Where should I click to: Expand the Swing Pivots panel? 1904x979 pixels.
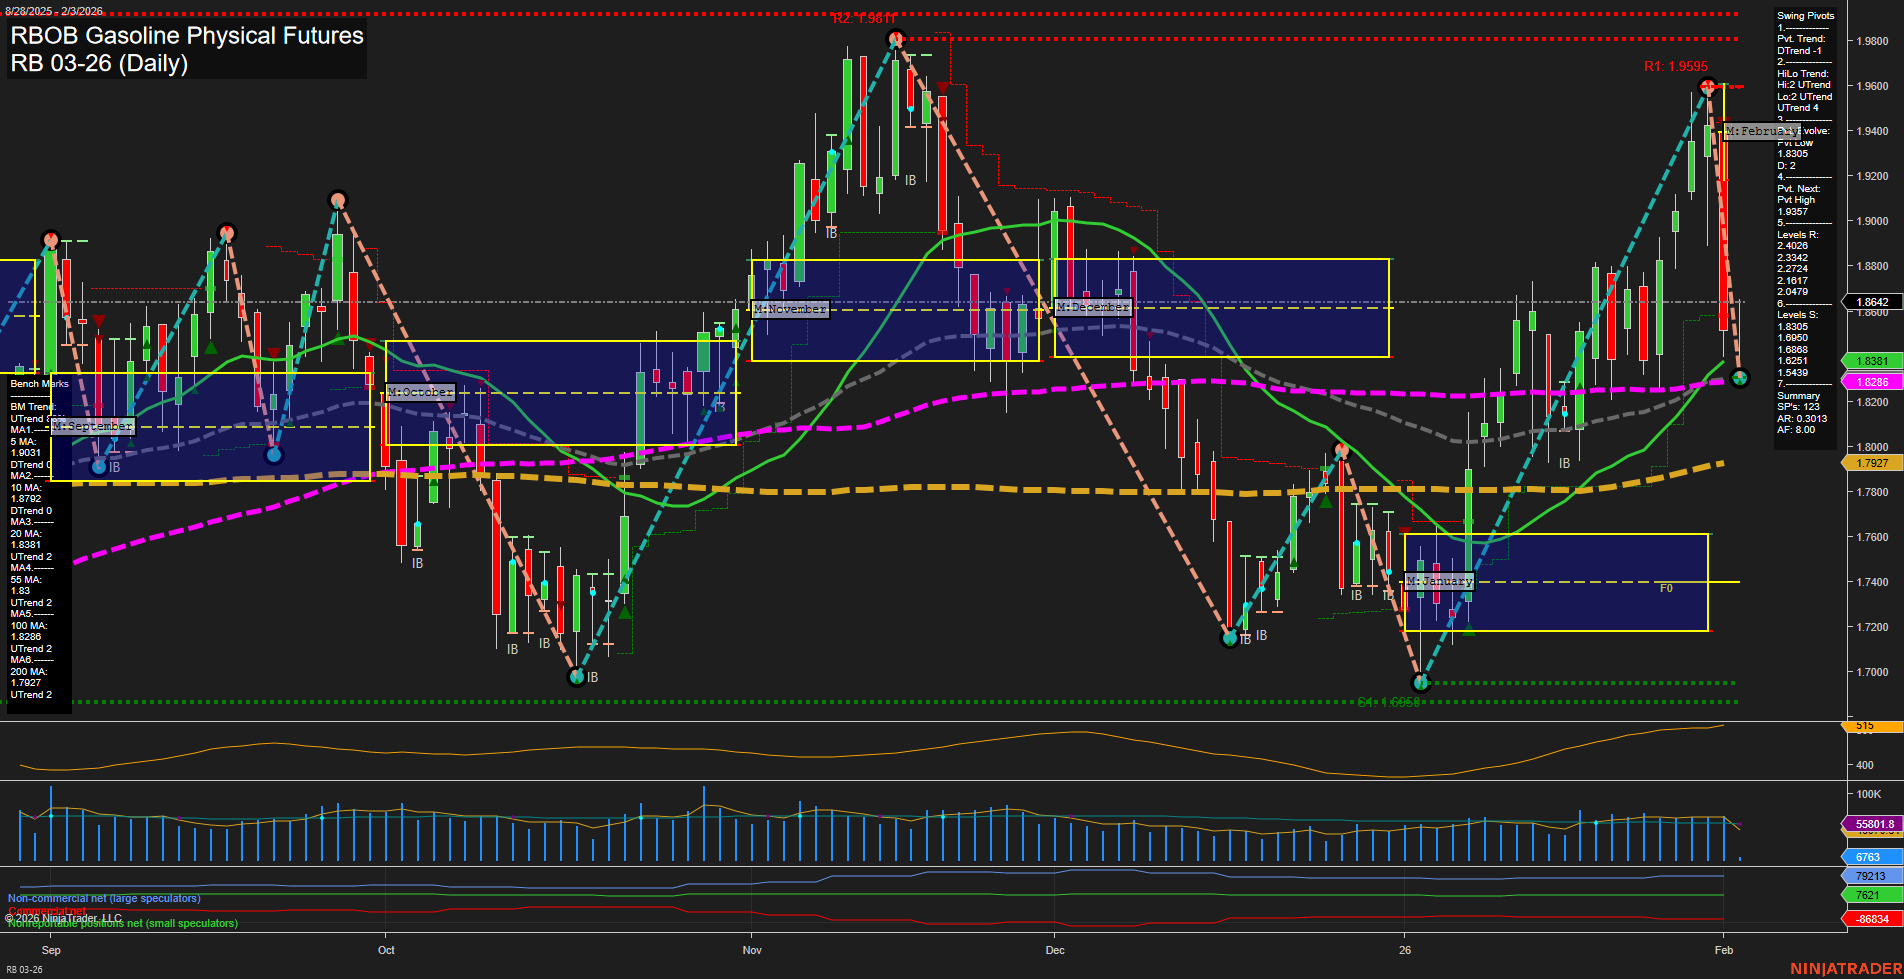(1805, 15)
